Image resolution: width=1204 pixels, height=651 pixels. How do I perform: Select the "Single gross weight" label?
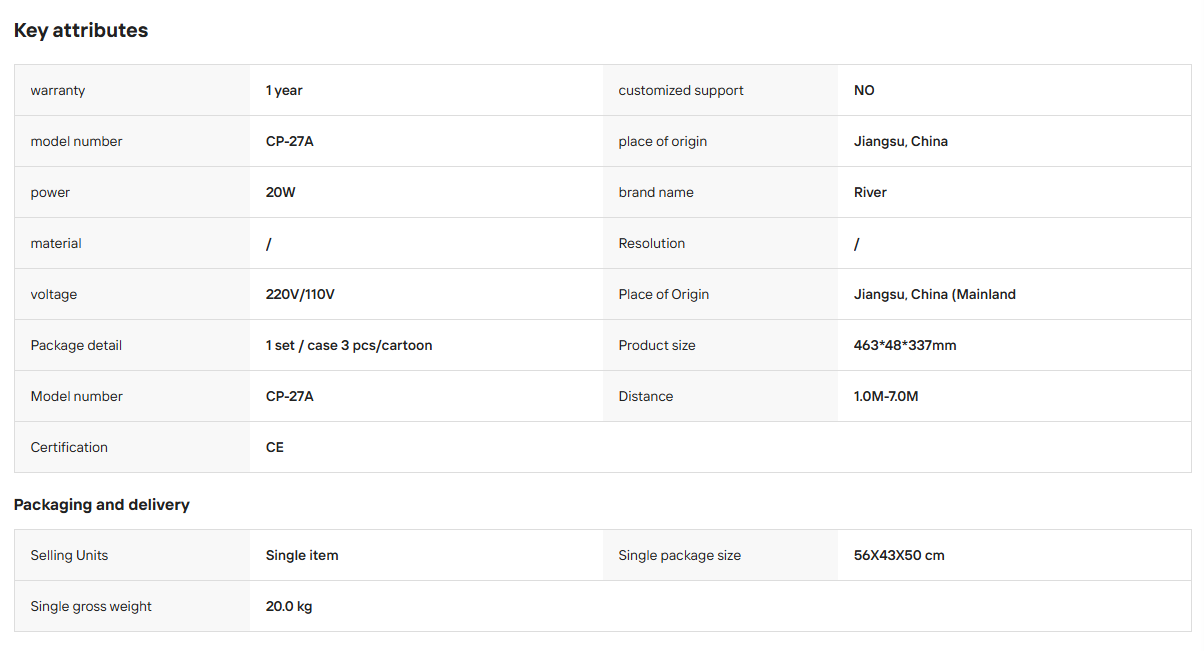pos(91,607)
